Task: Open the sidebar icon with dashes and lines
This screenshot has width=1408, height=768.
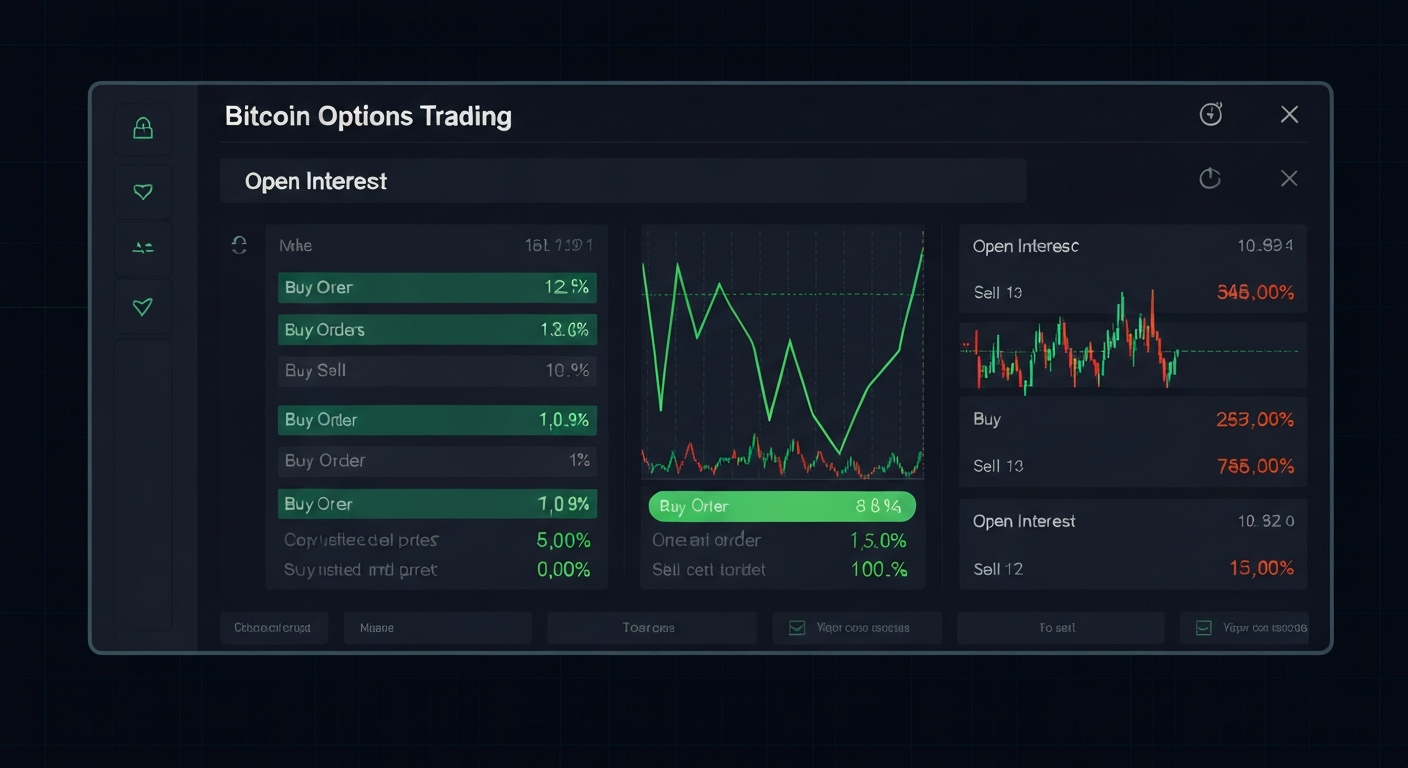Action: tap(143, 247)
